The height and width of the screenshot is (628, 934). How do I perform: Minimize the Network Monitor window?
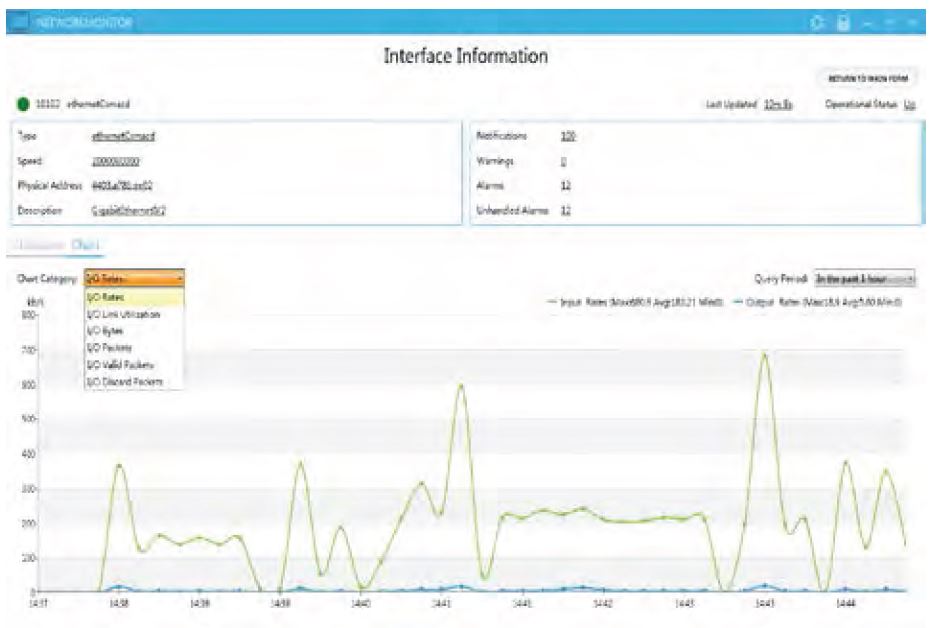click(x=867, y=21)
